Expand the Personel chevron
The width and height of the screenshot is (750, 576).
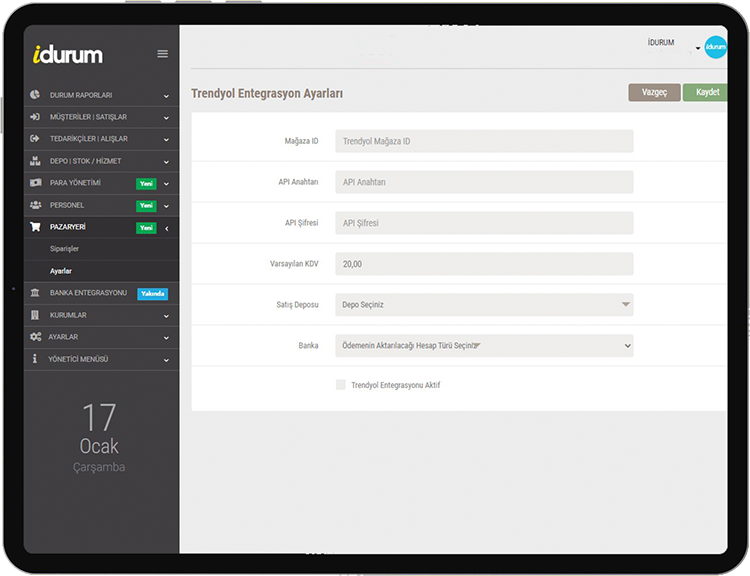(x=166, y=206)
